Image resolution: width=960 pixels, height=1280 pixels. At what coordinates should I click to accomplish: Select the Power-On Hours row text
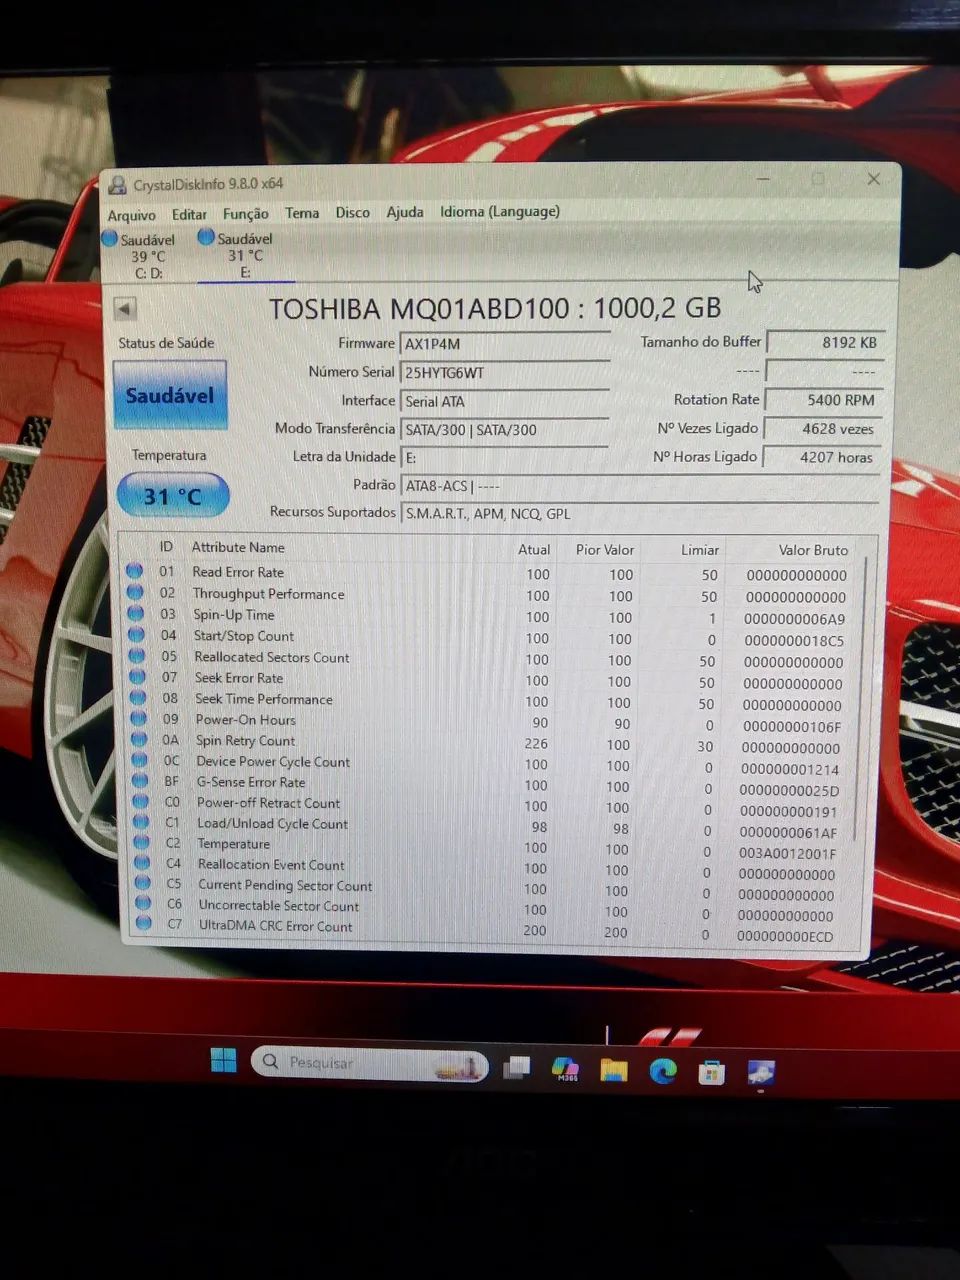245,719
